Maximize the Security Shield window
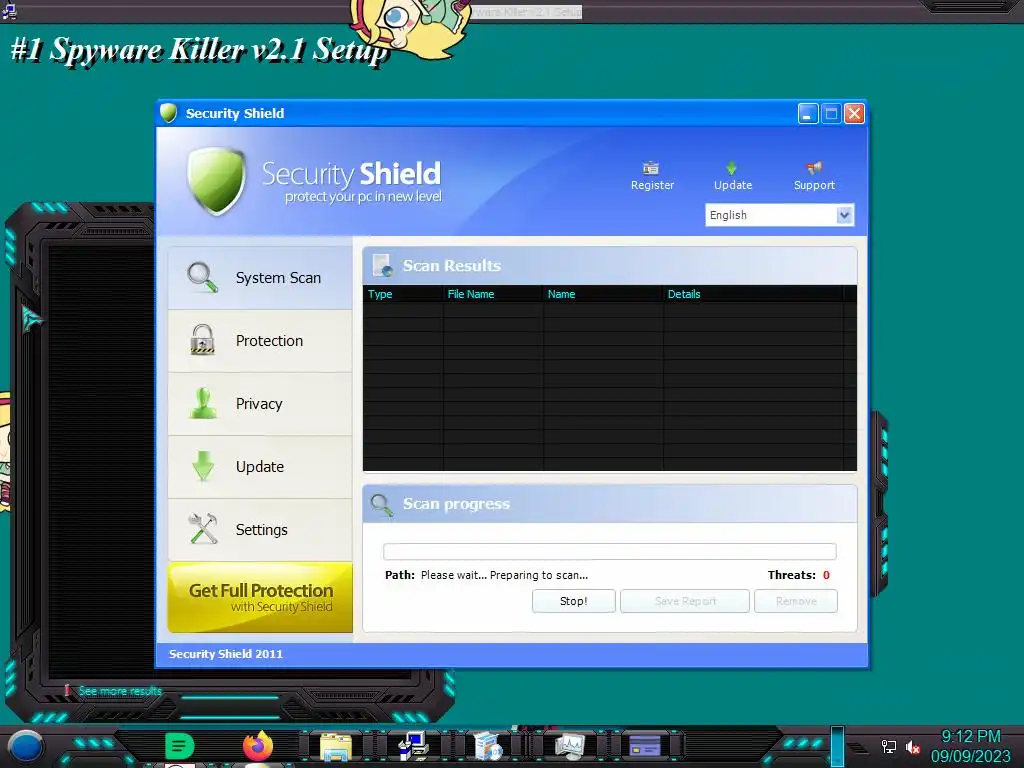Image resolution: width=1024 pixels, height=768 pixels. (831, 114)
